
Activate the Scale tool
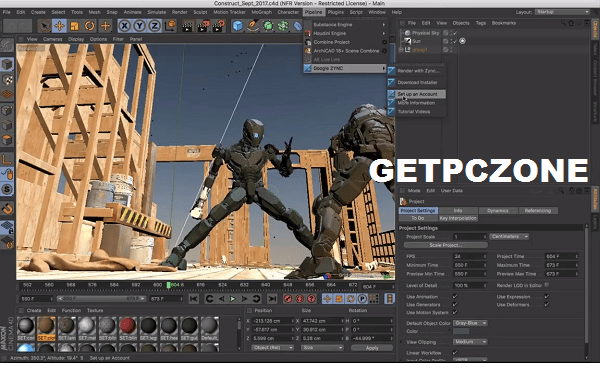(x=74, y=26)
